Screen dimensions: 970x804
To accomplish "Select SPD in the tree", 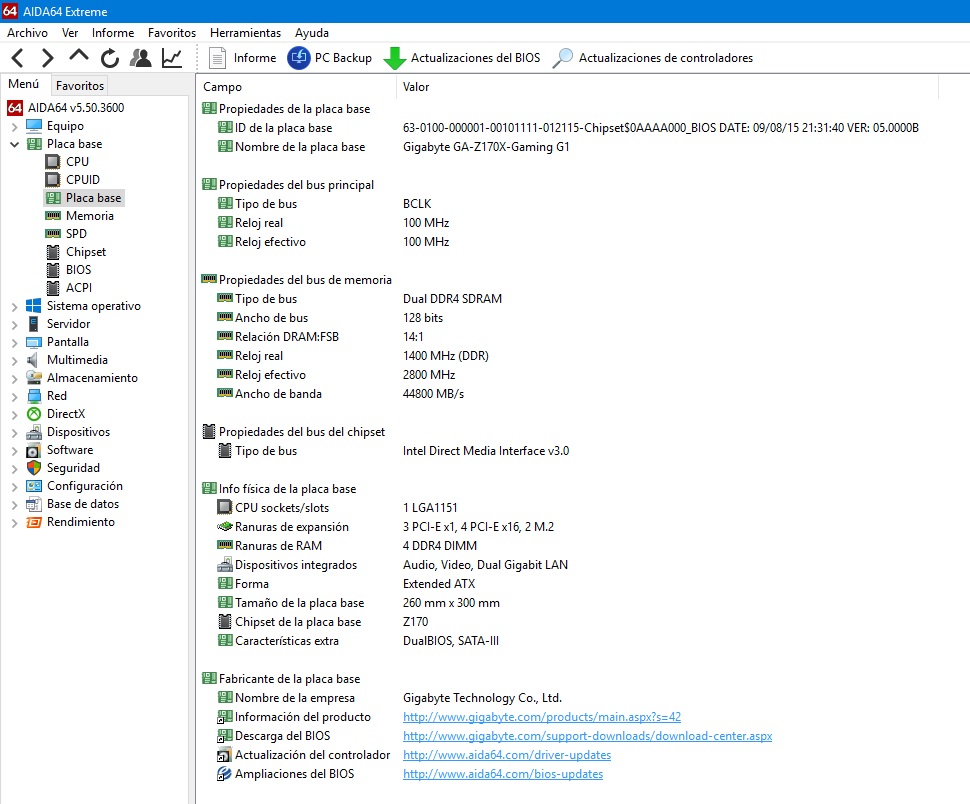I will click(x=76, y=234).
